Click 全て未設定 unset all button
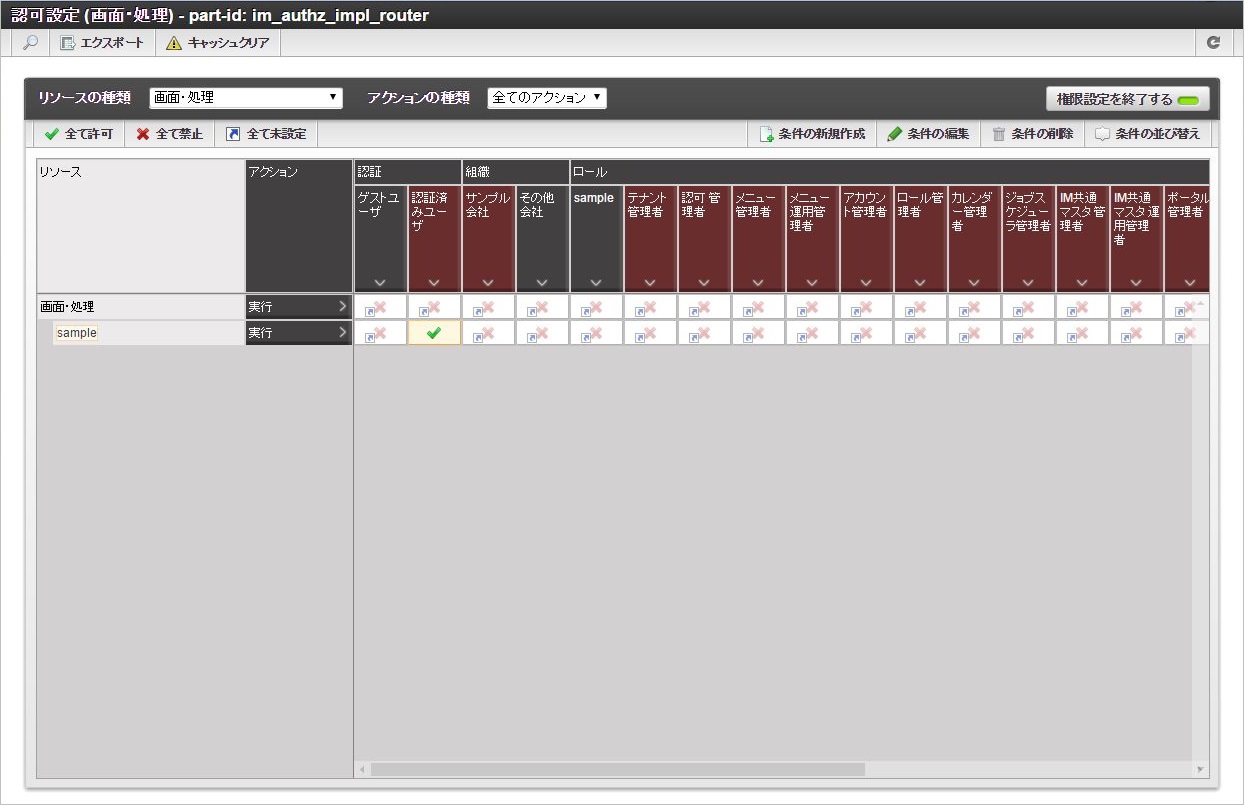The height and width of the screenshot is (805, 1244). (266, 134)
